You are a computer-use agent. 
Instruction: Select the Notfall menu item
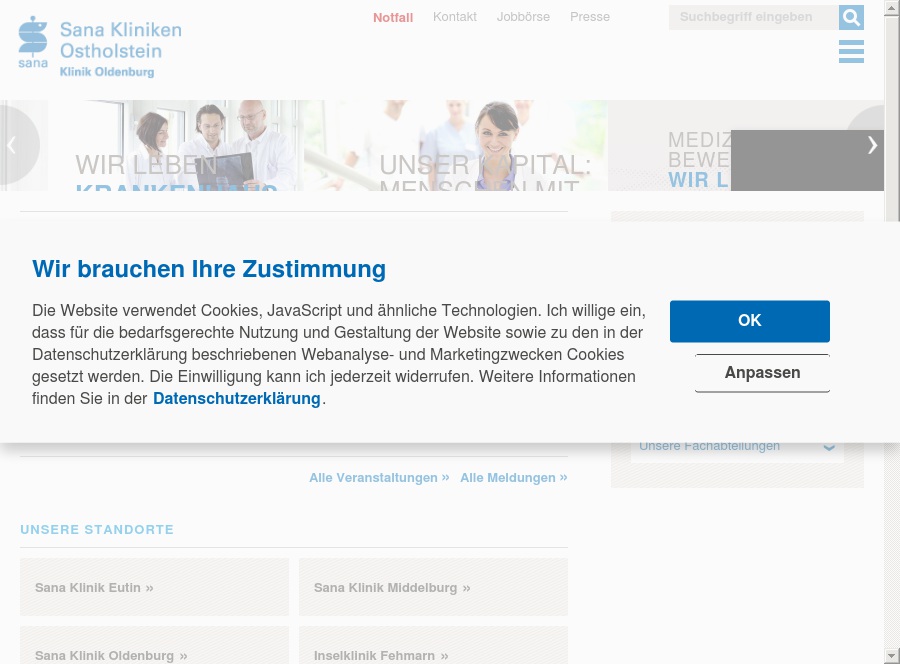pyautogui.click(x=393, y=17)
